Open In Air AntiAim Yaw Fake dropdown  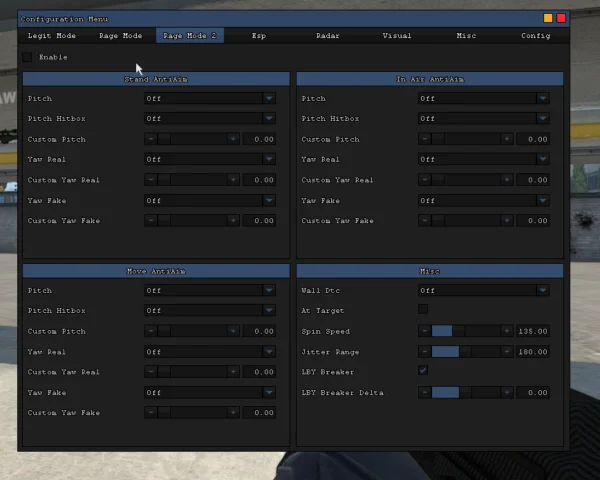pyautogui.click(x=484, y=200)
